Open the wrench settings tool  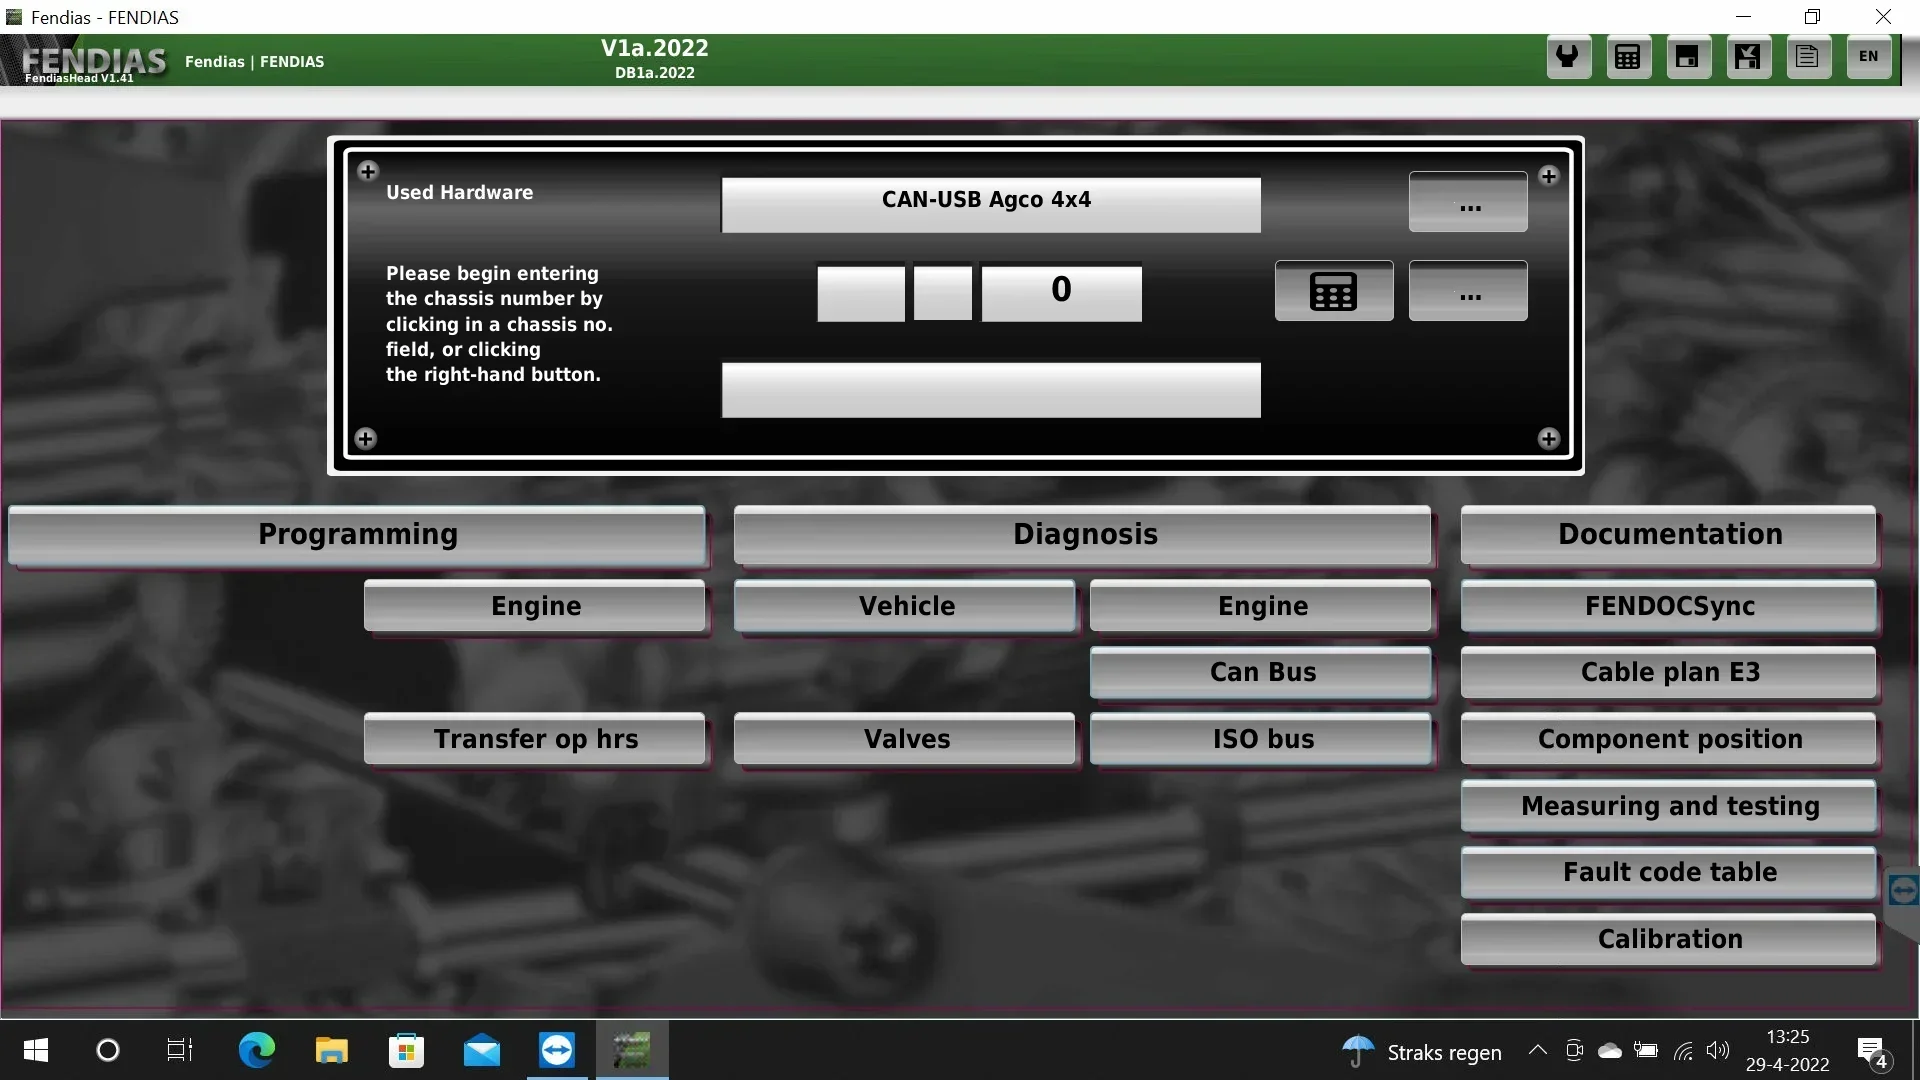(x=1568, y=57)
